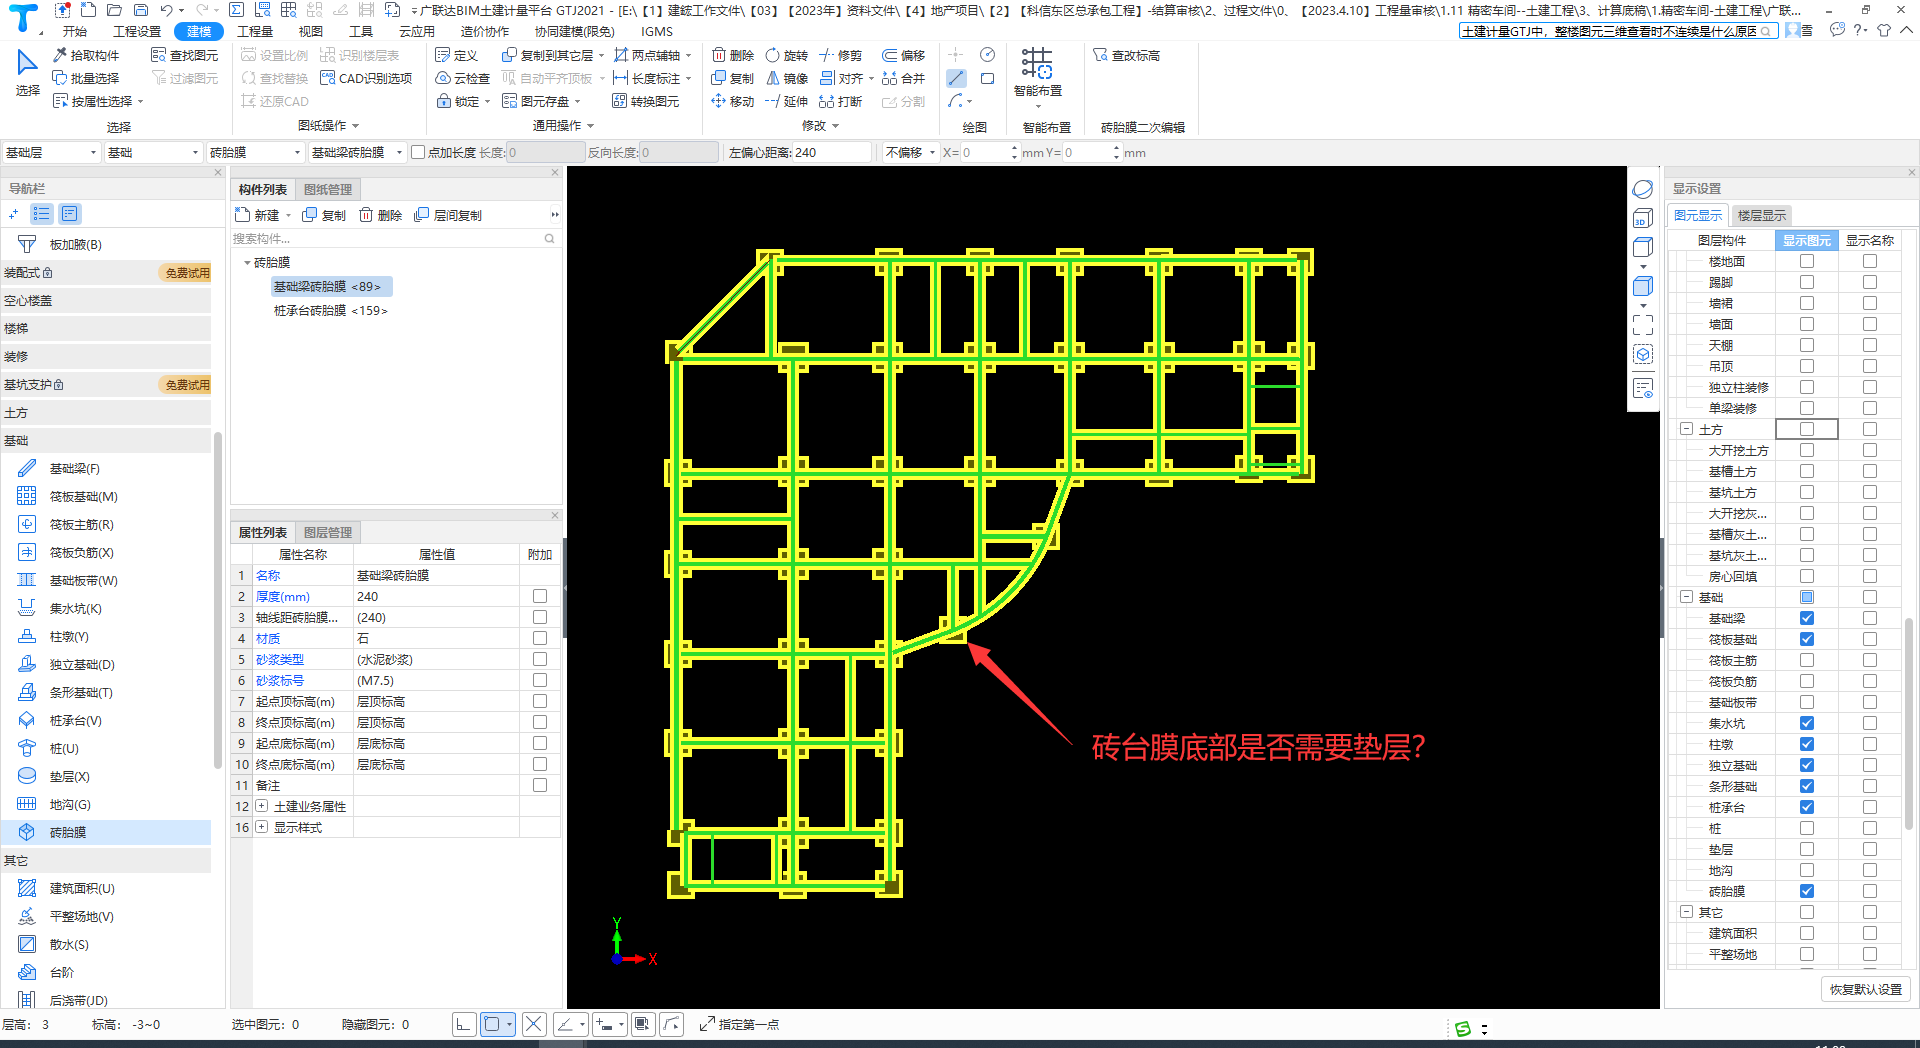
Task: Click the 厚度(mm) value cell 240
Action: coord(436,596)
